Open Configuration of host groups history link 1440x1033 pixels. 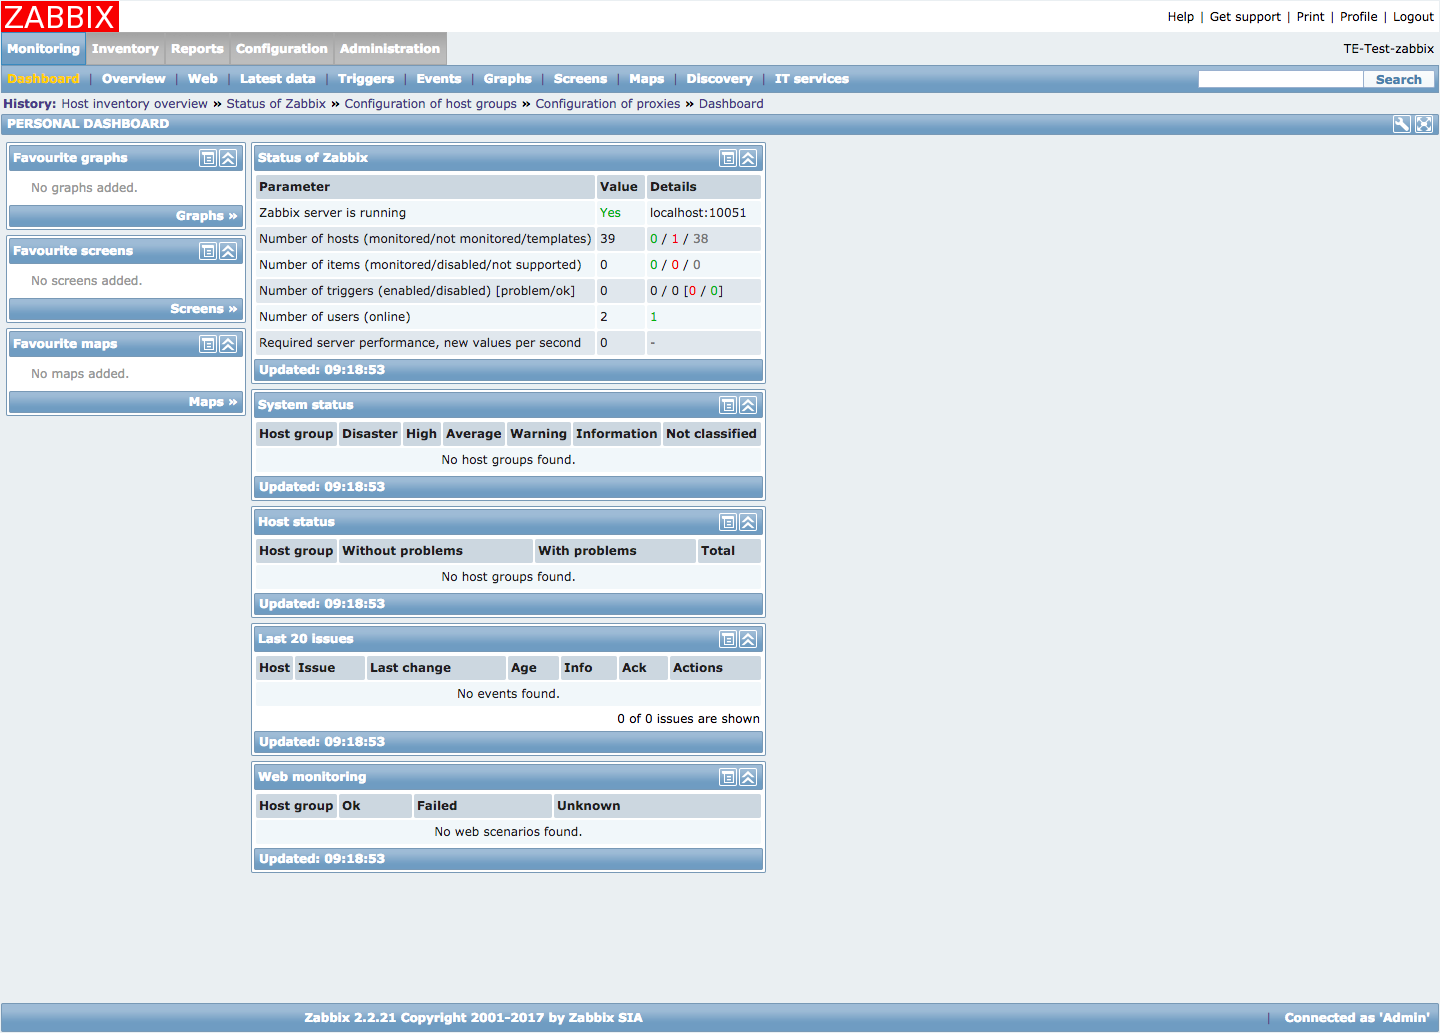tap(431, 104)
